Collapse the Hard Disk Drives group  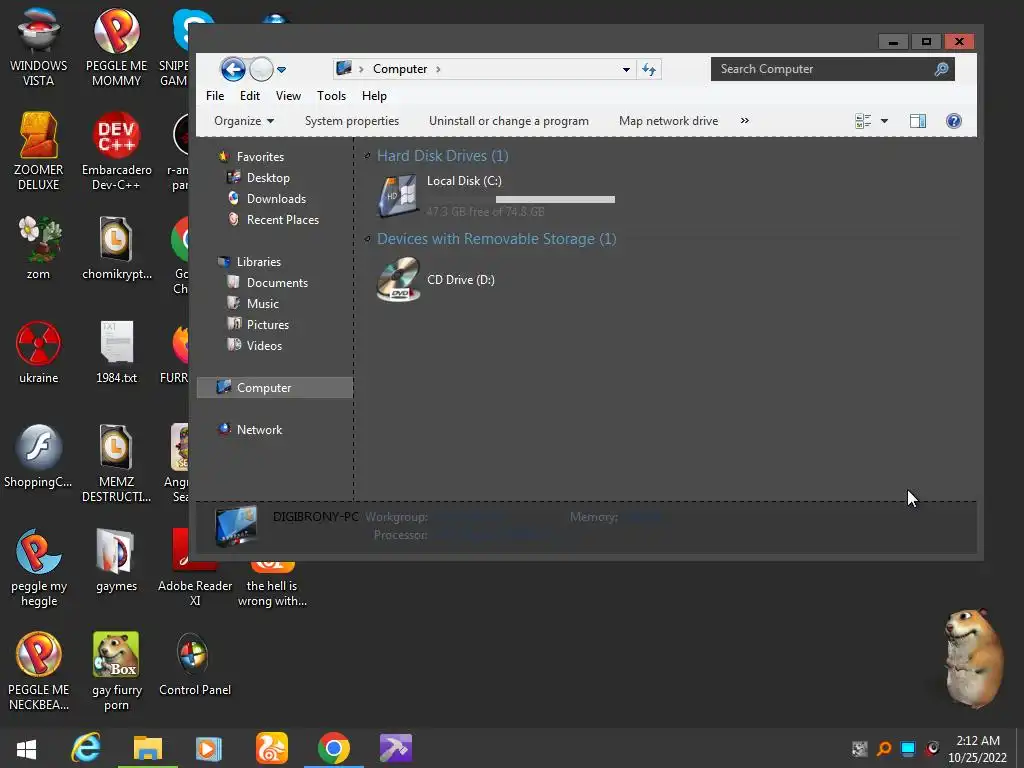[x=368, y=155]
